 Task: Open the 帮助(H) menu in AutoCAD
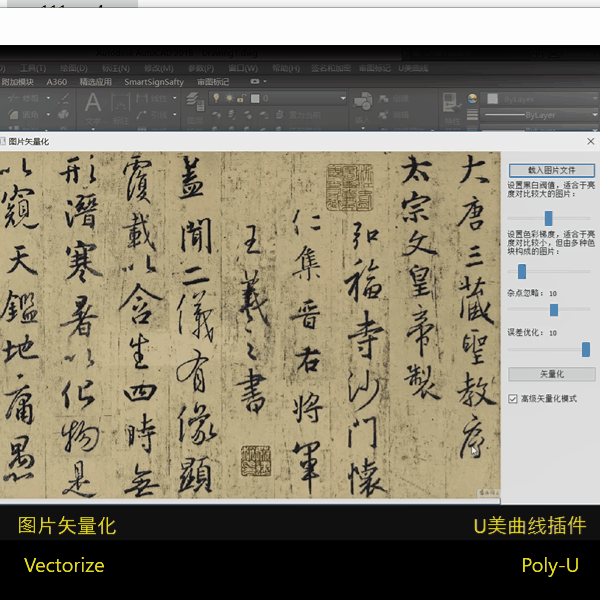[x=286, y=68]
